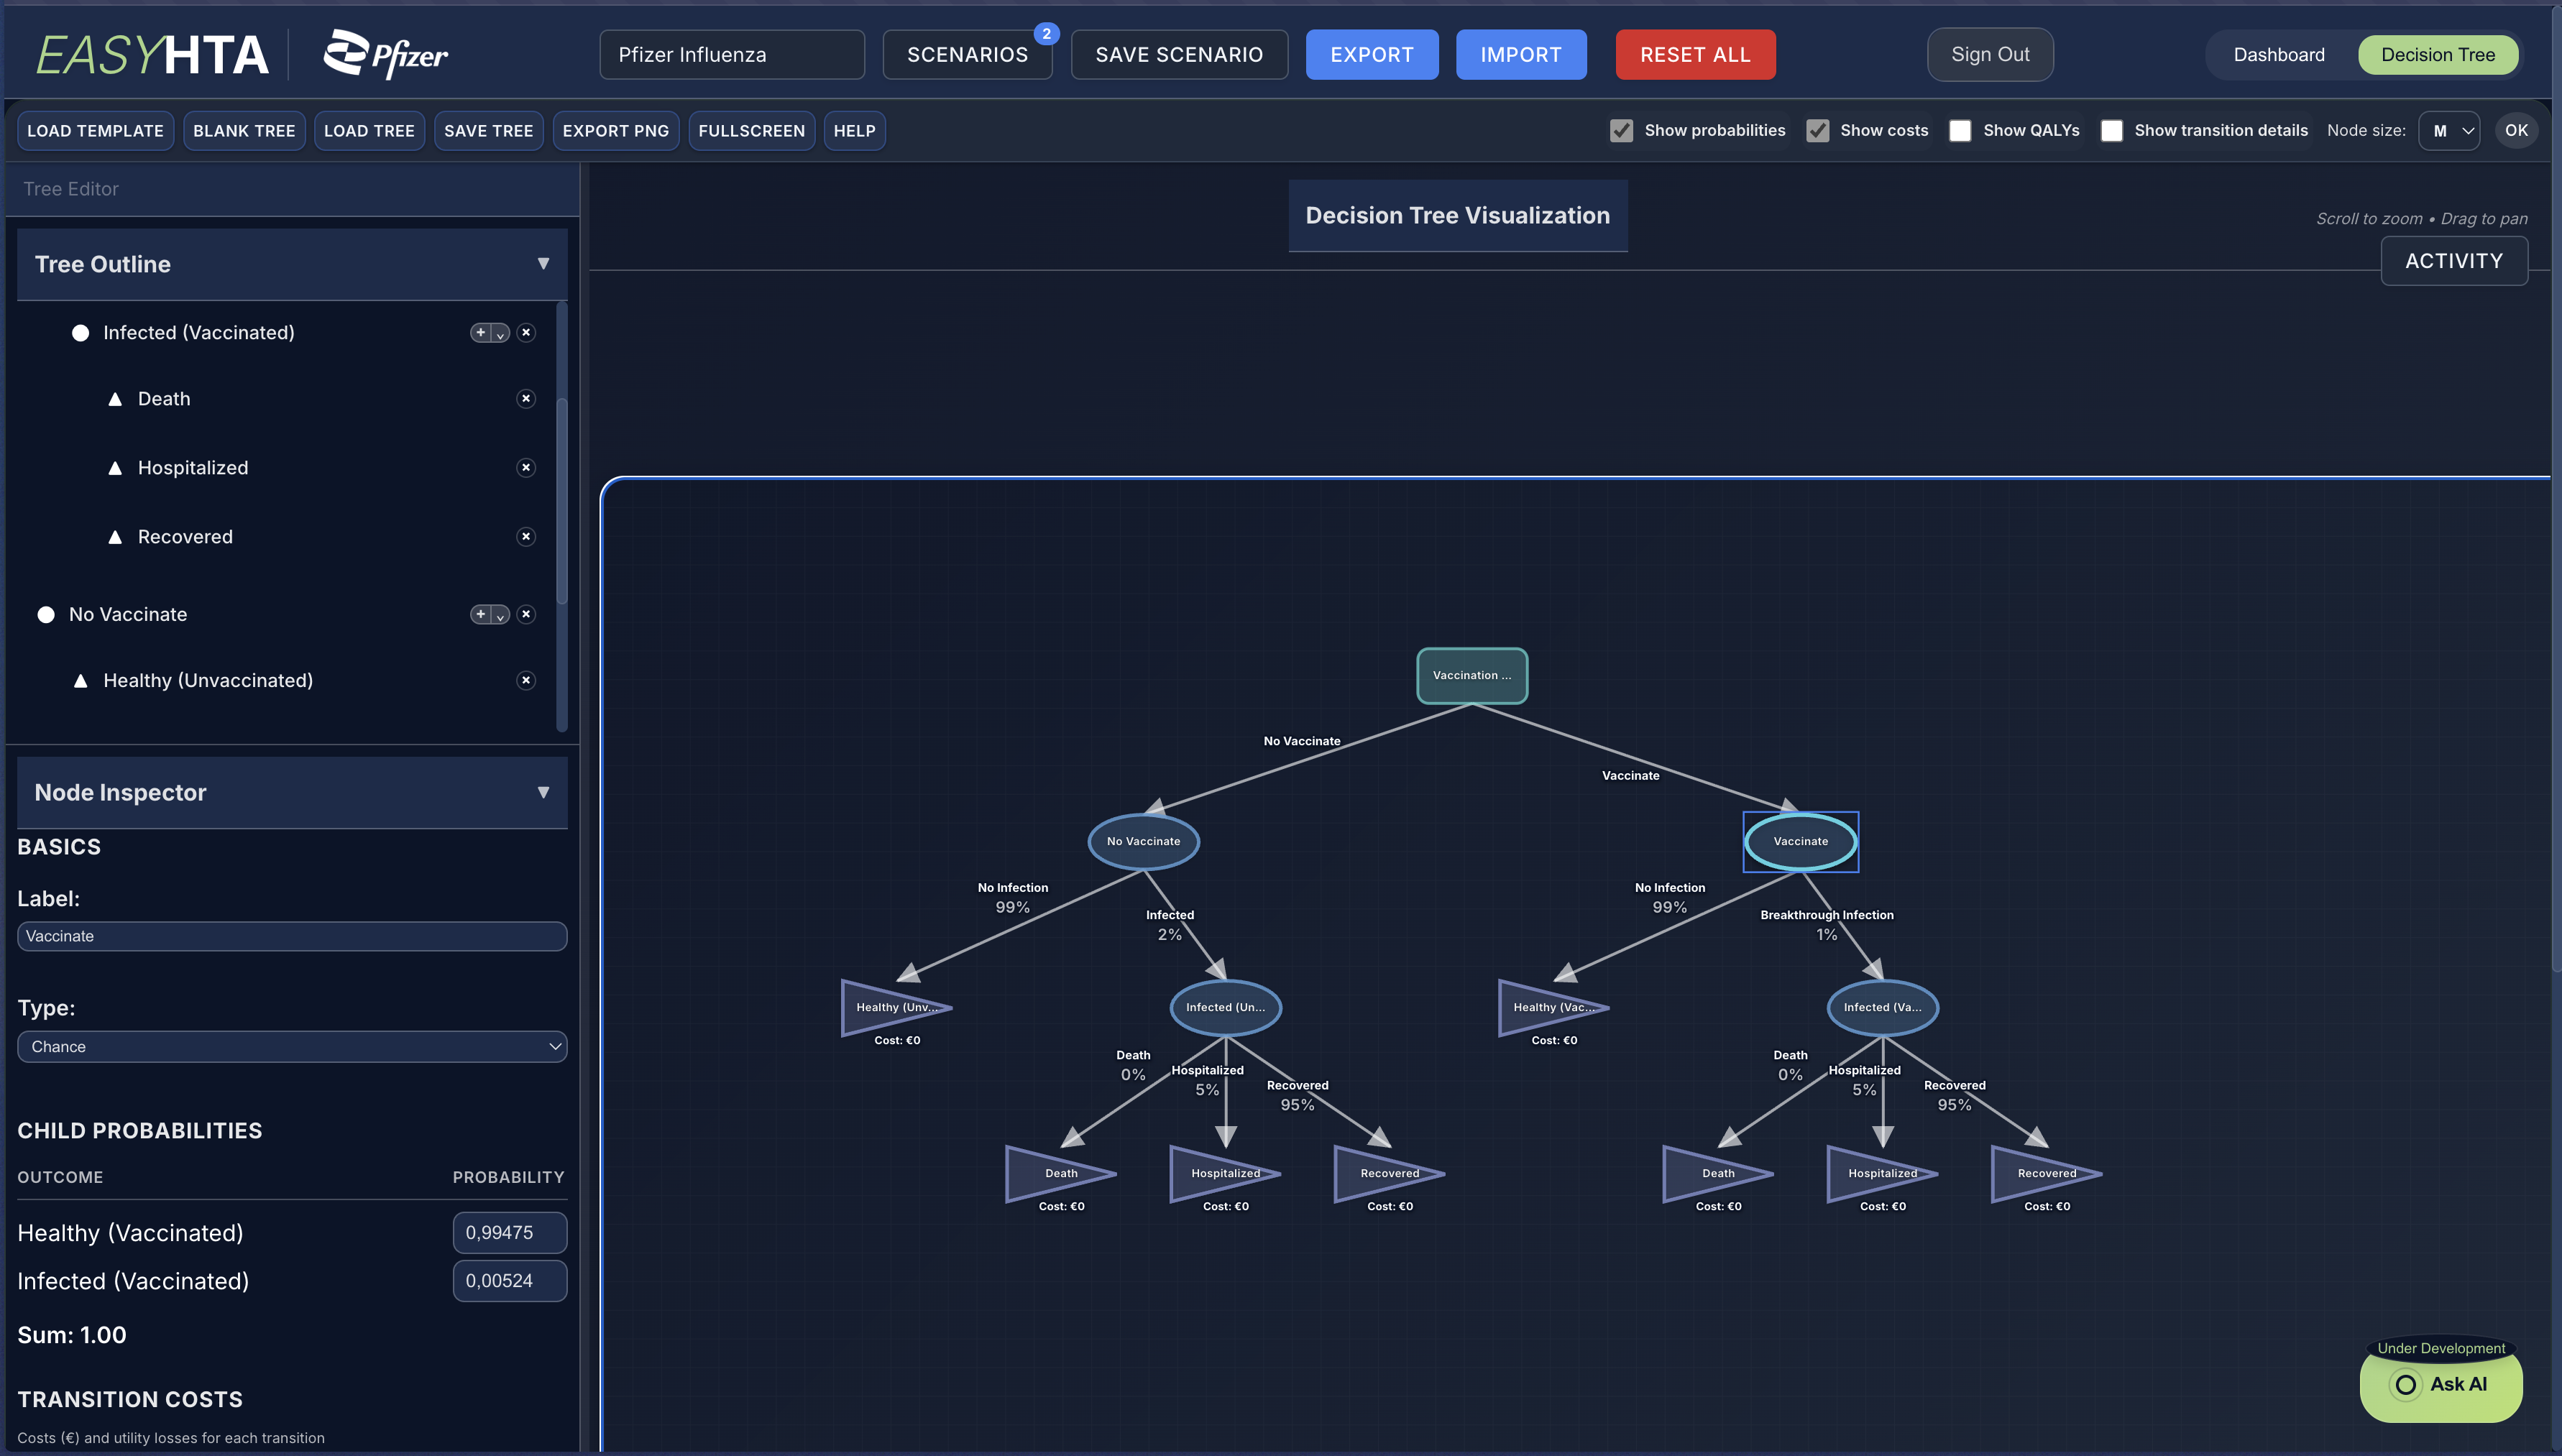Edit Healthy (Vaccinated) probability 0,99475
The width and height of the screenshot is (2562, 1456).
pos(510,1232)
